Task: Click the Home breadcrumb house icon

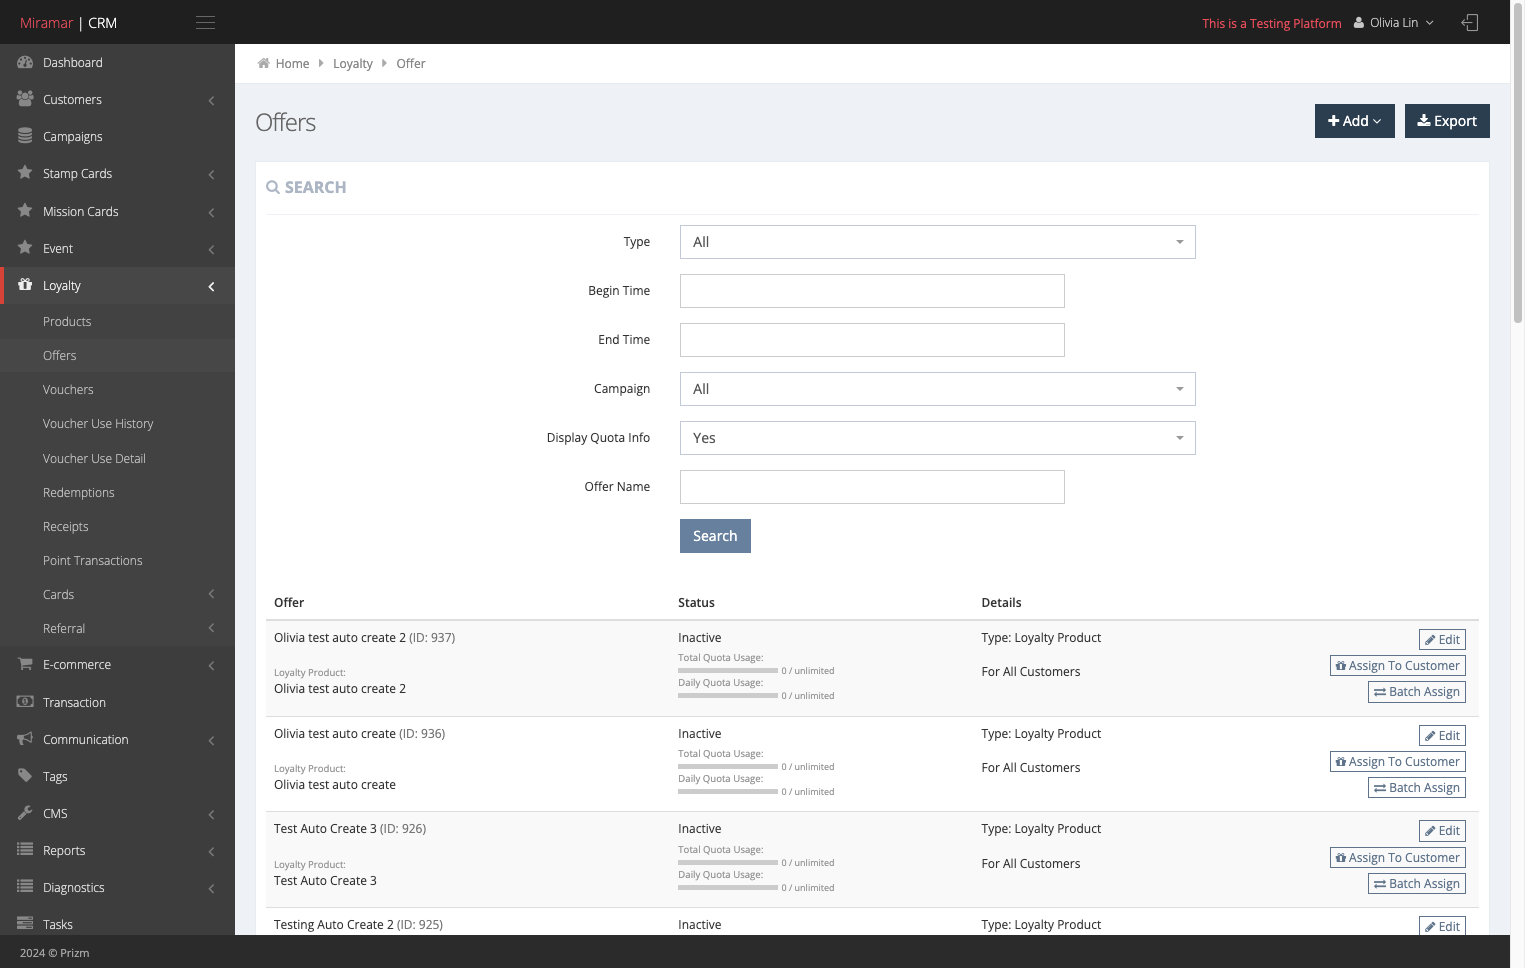Action: [263, 63]
